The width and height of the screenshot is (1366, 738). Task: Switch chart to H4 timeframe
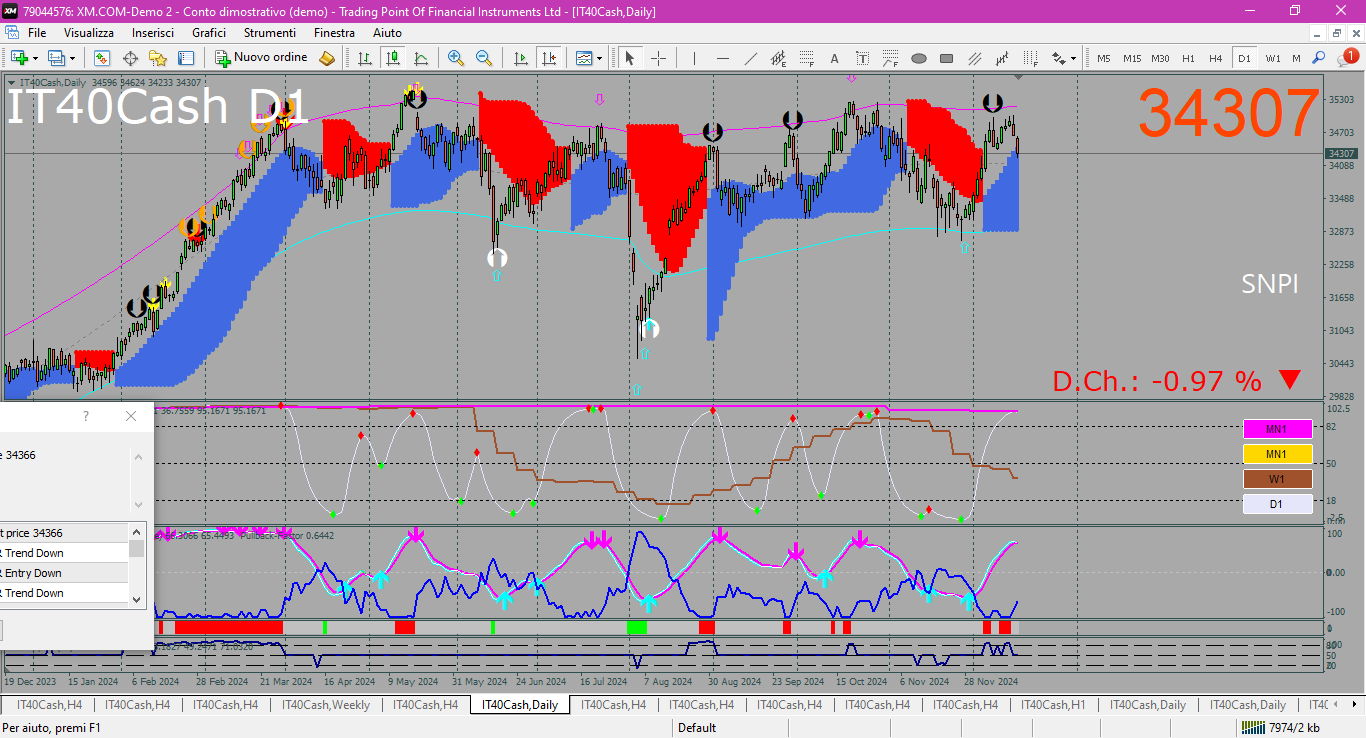click(x=1216, y=58)
